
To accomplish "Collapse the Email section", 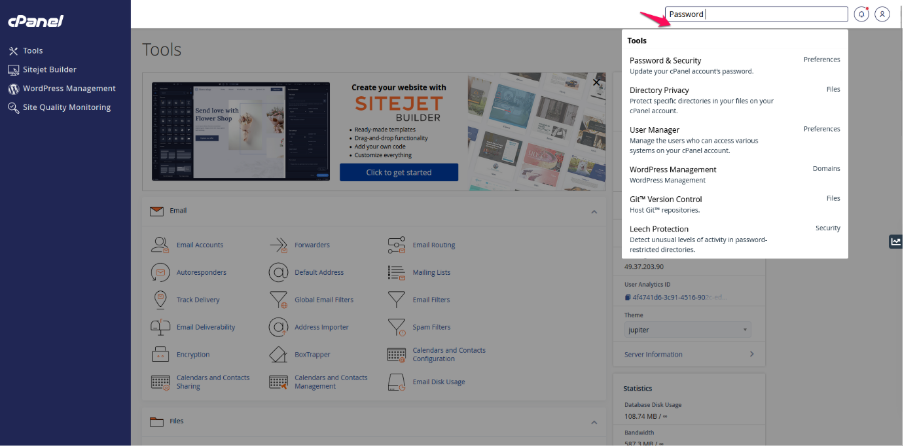I will point(594,212).
